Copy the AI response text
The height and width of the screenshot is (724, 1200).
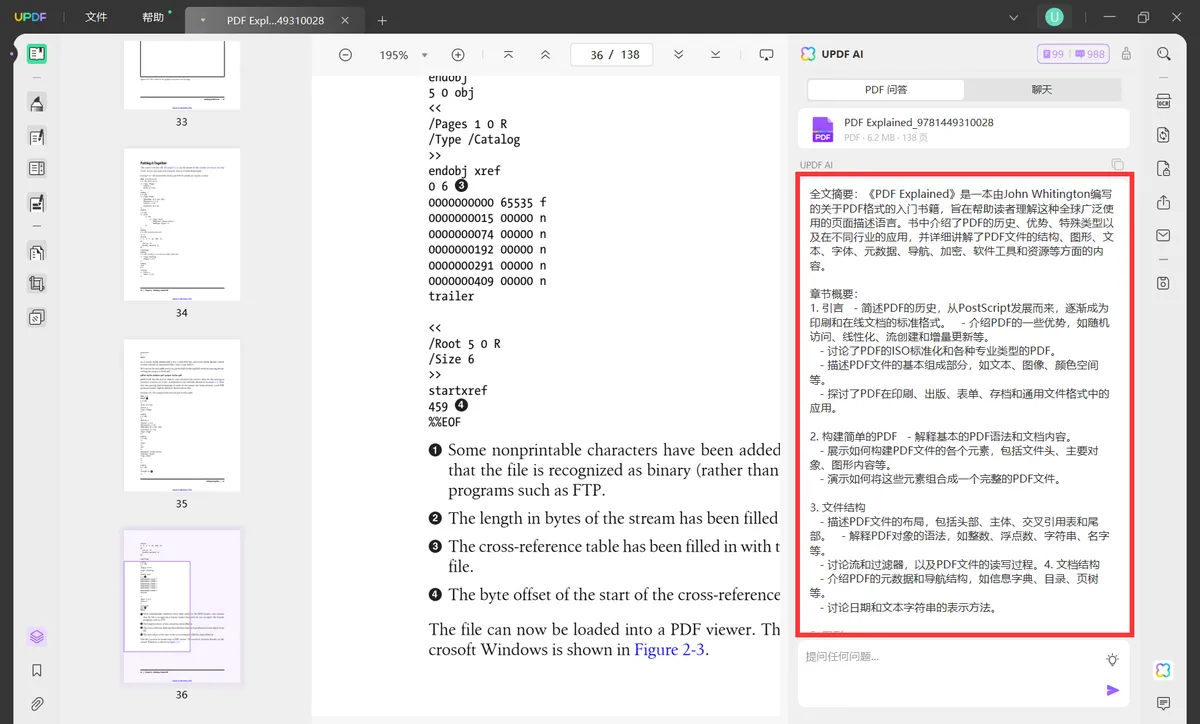pyautogui.click(x=1118, y=165)
